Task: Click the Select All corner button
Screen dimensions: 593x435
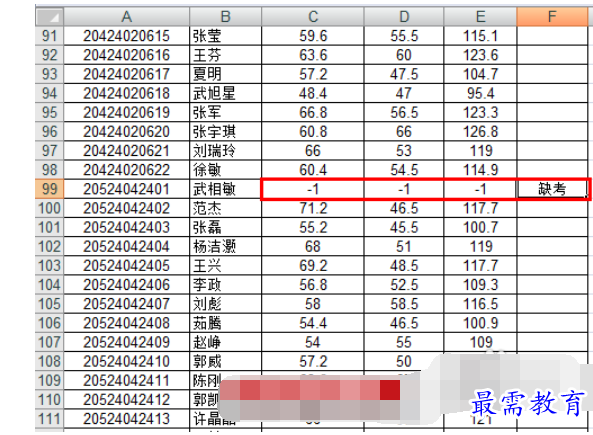Action: point(50,17)
